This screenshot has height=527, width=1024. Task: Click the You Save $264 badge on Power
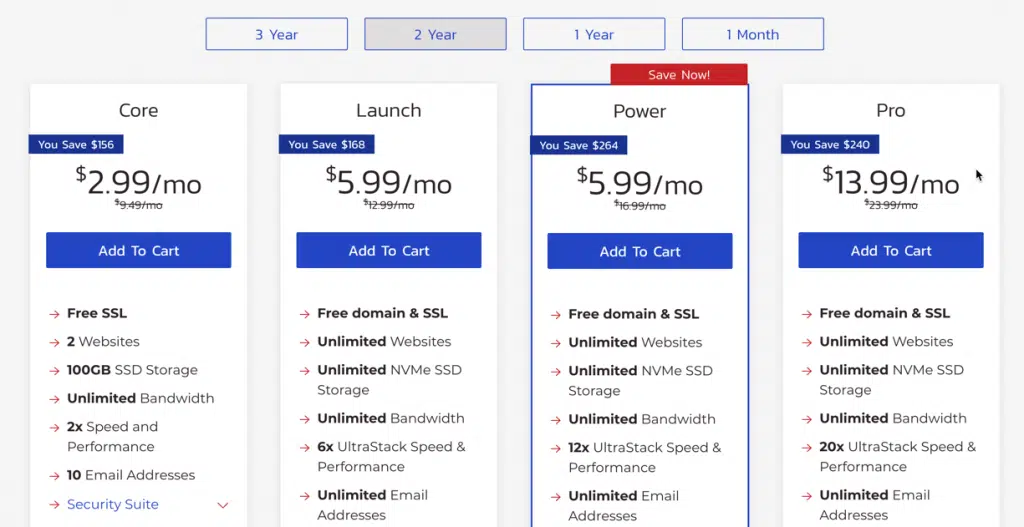pyautogui.click(x=578, y=145)
